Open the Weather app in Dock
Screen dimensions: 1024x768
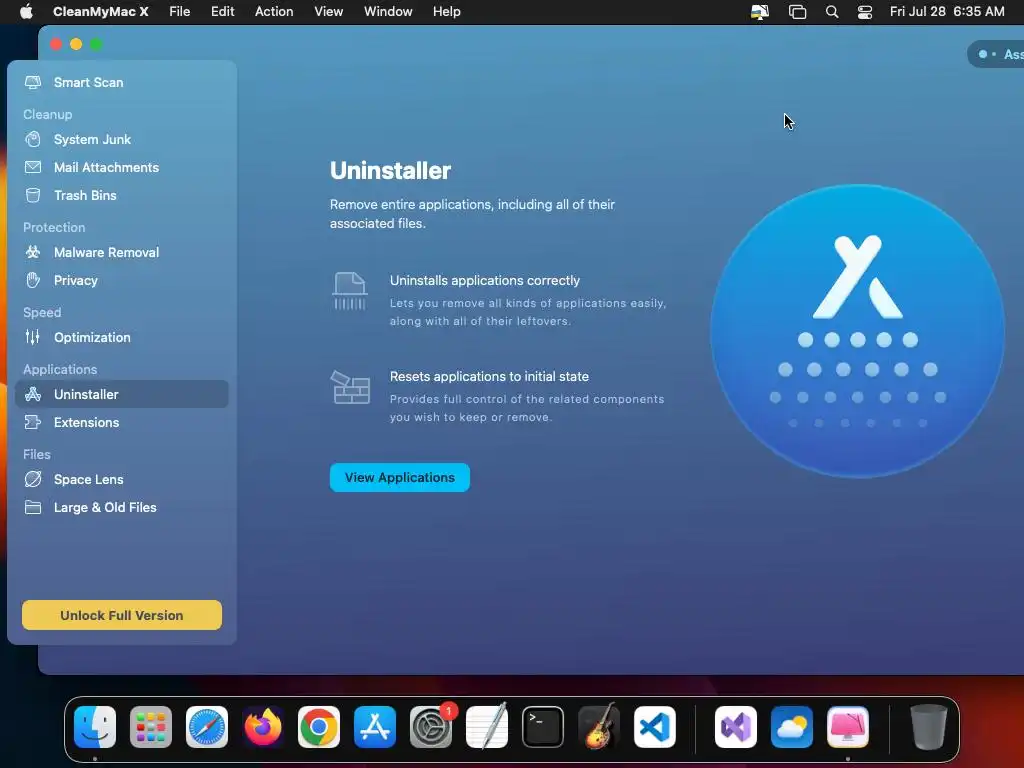click(x=792, y=727)
